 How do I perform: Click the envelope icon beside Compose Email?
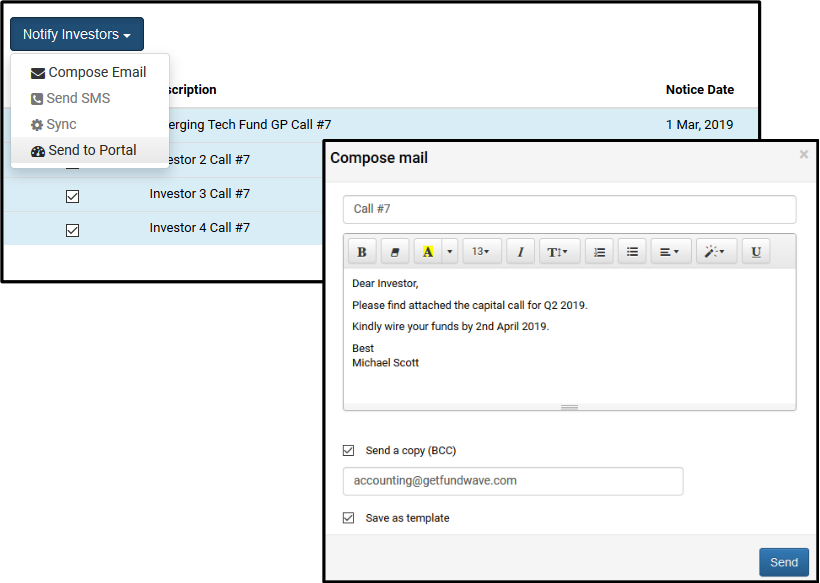coord(38,73)
